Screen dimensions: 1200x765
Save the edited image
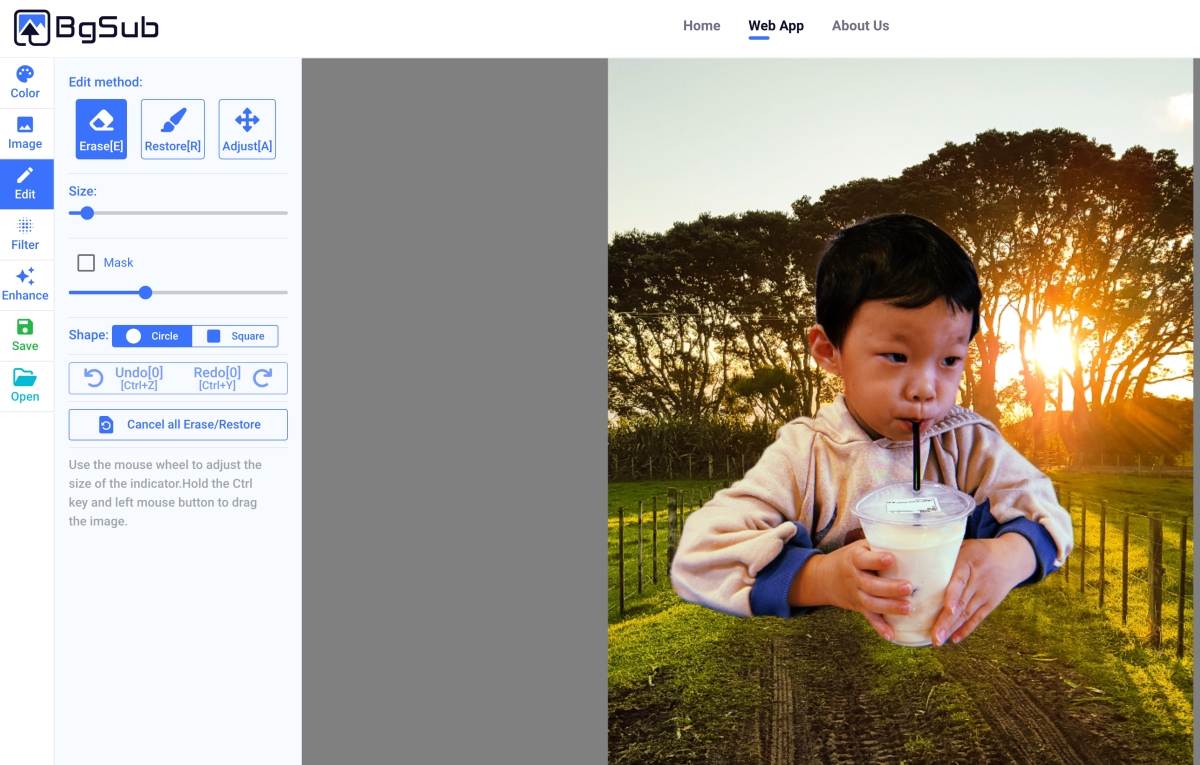pyautogui.click(x=26, y=336)
